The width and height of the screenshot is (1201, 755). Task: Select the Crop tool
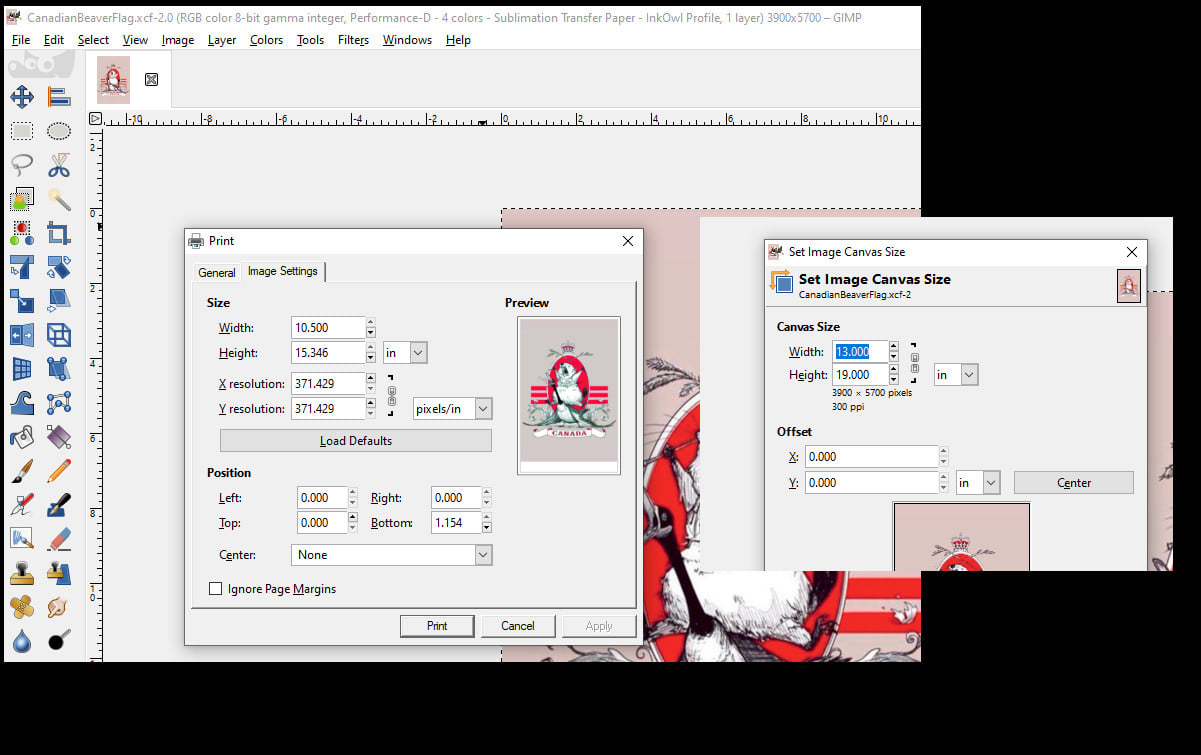pyautogui.click(x=59, y=234)
